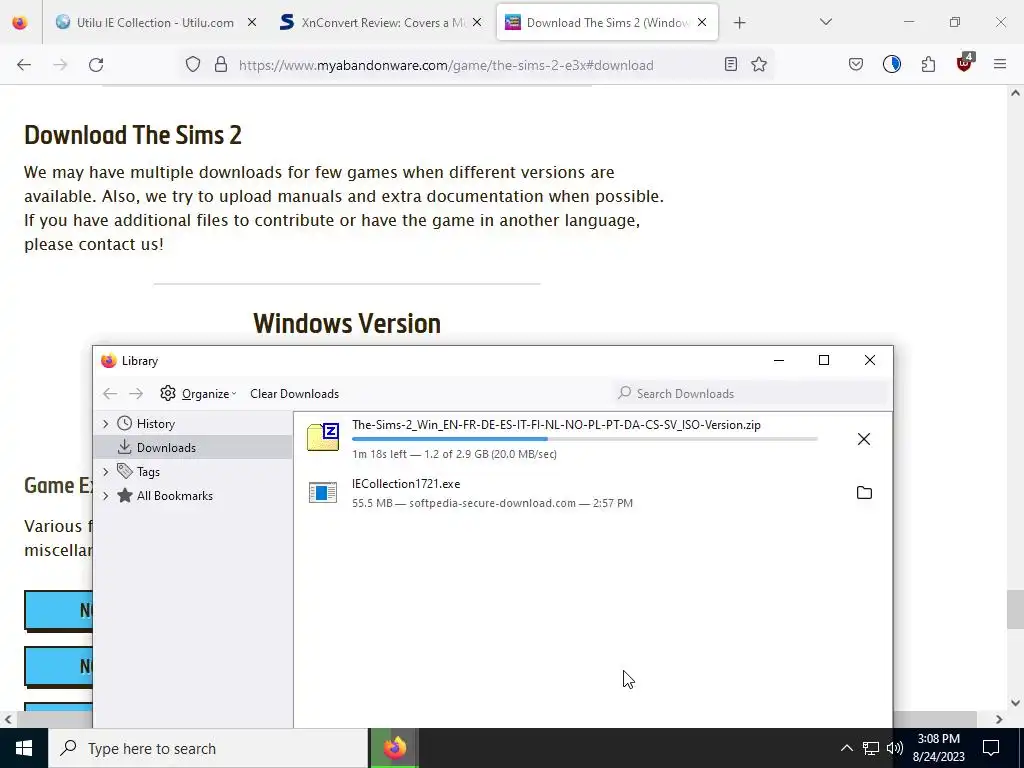
Task: Toggle reader view icon in address bar
Action: click(731, 65)
